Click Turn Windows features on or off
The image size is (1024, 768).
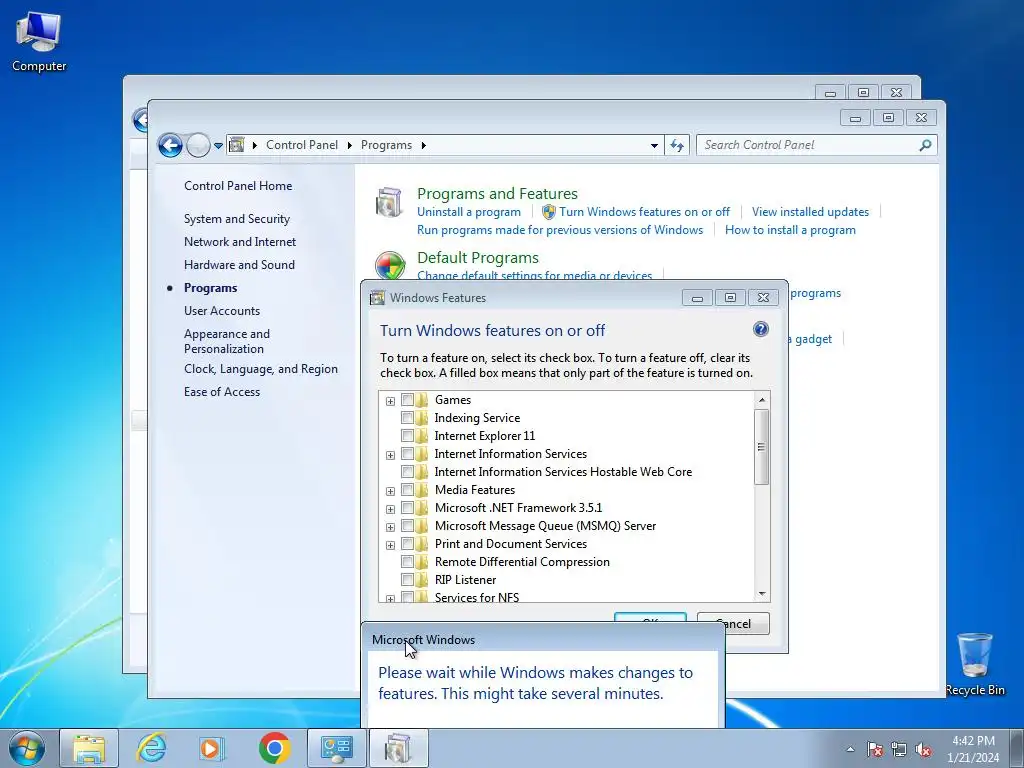pyautogui.click(x=644, y=212)
